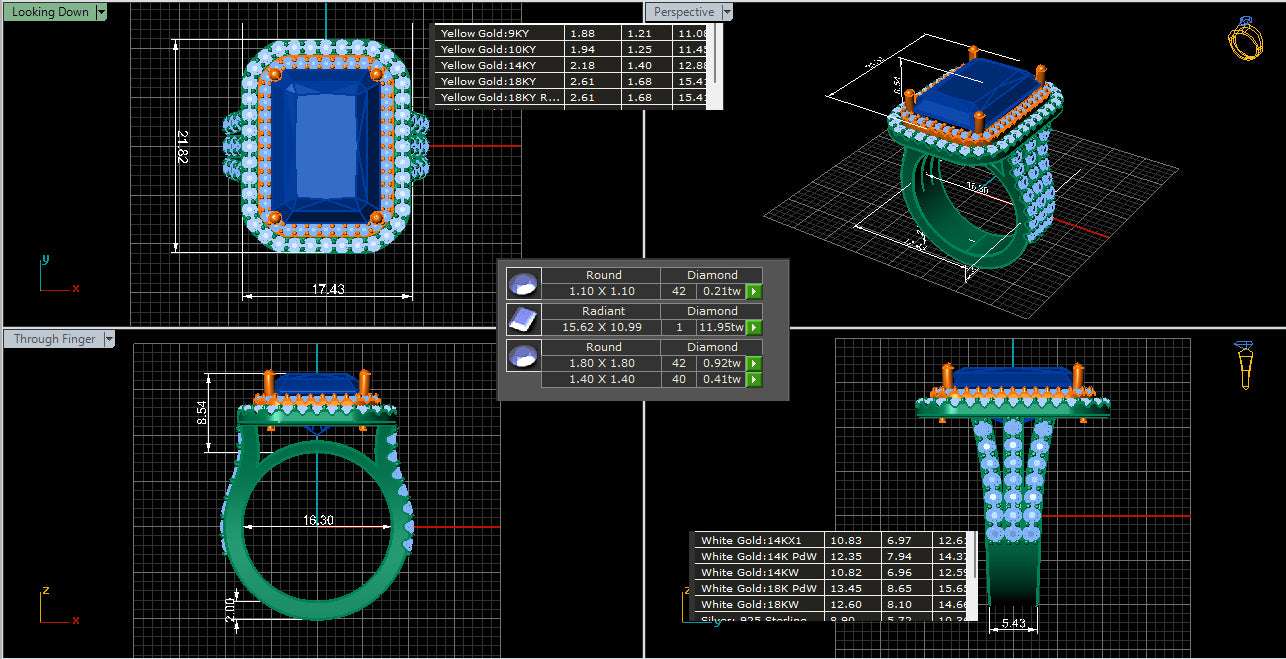The height and width of the screenshot is (659, 1286).
Task: Select the Perspective viewport tab
Action: 683,12
